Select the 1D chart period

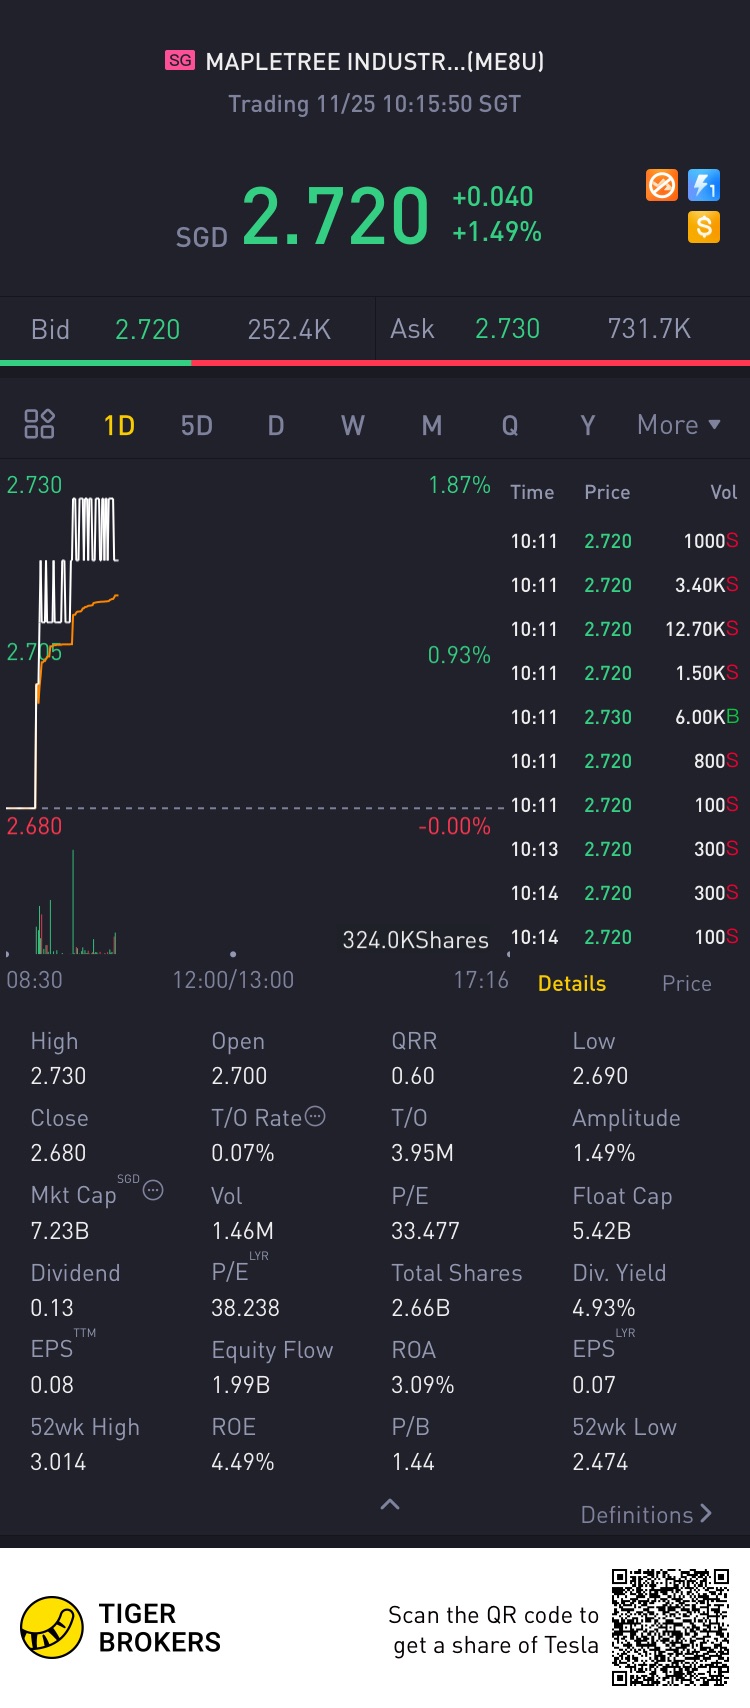coord(119,426)
